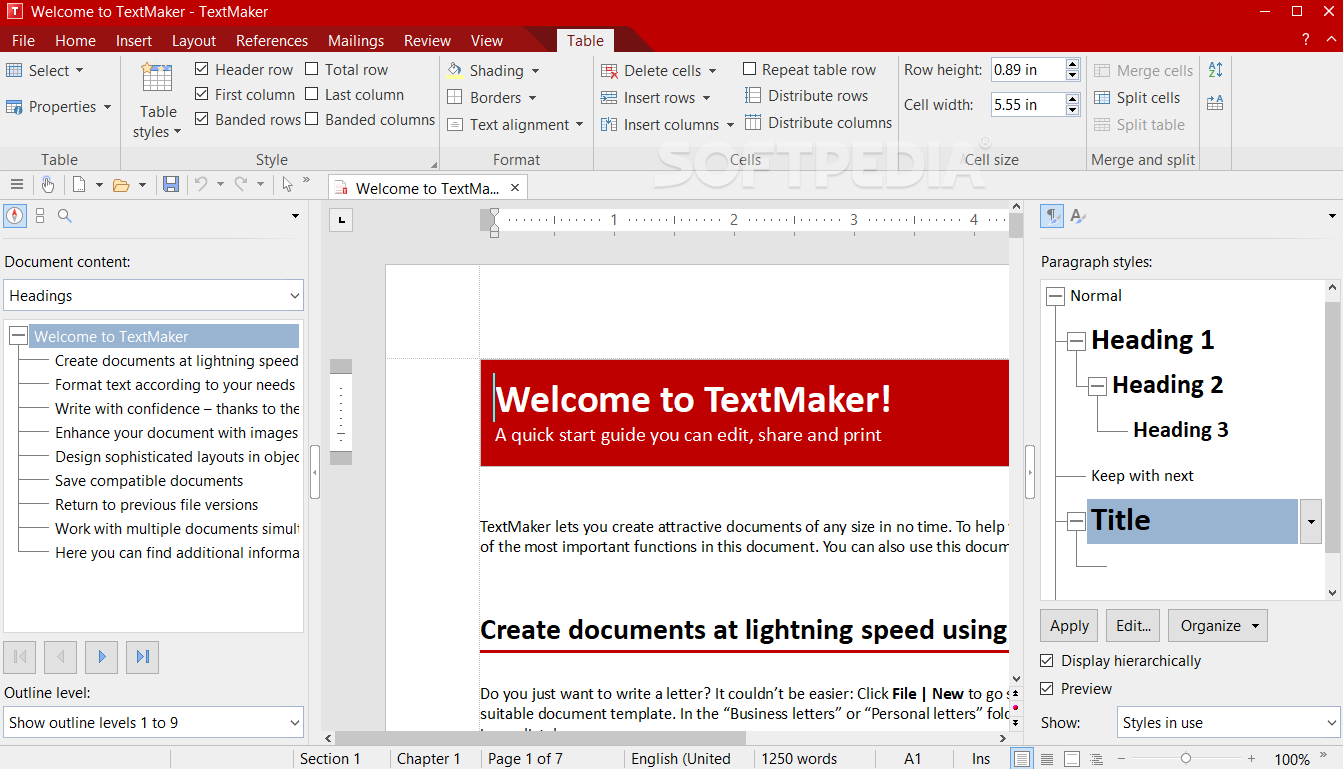Switch sidebar to navigator compass view
Screen dimensions: 1343x769
coord(15,215)
